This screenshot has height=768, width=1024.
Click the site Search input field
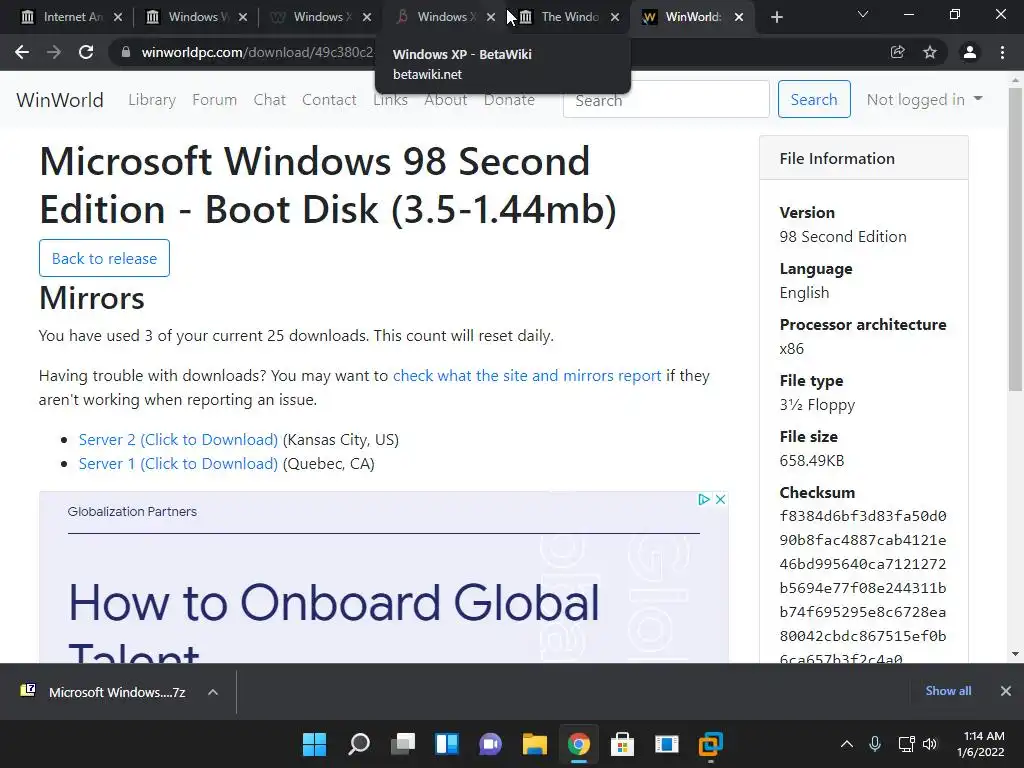[x=666, y=99]
